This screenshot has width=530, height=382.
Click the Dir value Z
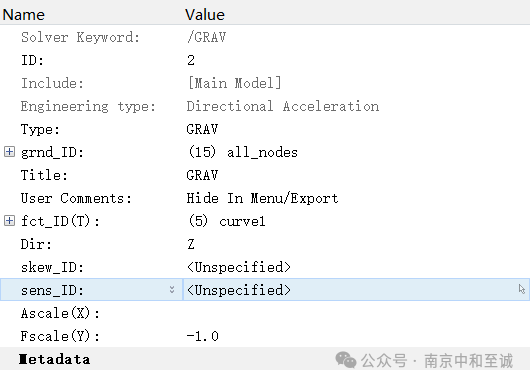click(x=191, y=244)
